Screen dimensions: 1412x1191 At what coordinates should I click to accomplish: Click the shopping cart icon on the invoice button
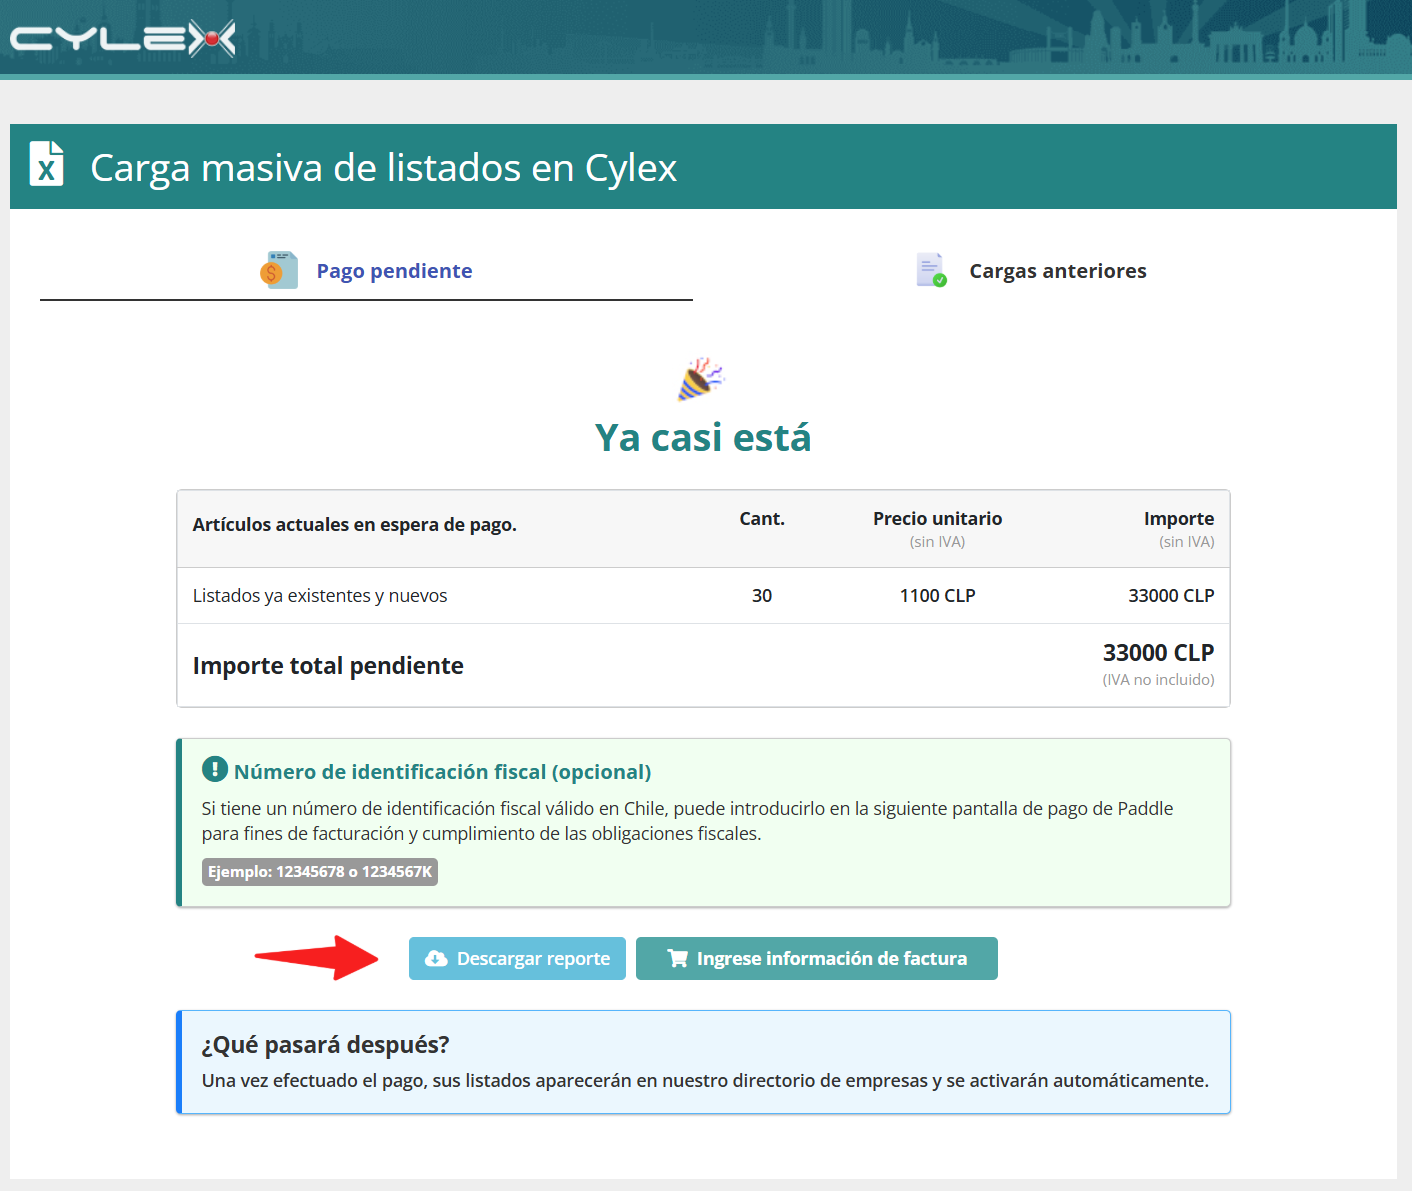677,959
